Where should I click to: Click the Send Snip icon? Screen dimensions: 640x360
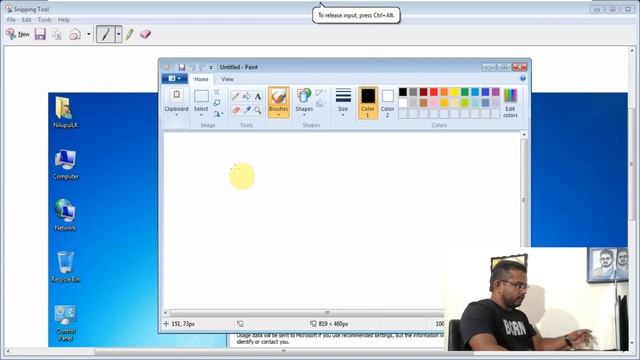click(75, 34)
